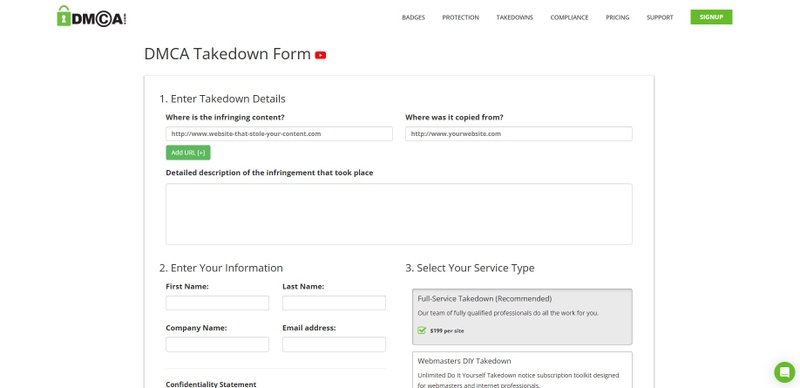Image resolution: width=800 pixels, height=388 pixels.
Task: Click the green Signup button
Action: point(711,17)
